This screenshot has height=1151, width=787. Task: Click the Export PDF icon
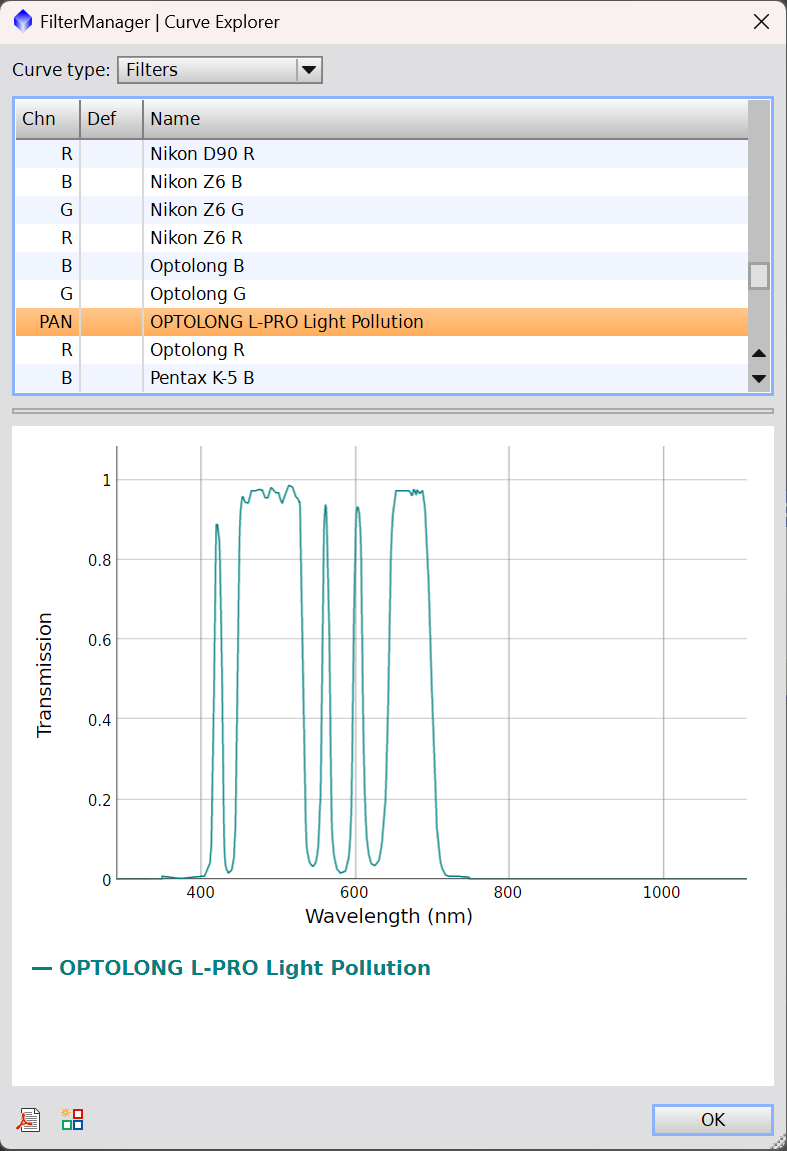pos(29,1119)
